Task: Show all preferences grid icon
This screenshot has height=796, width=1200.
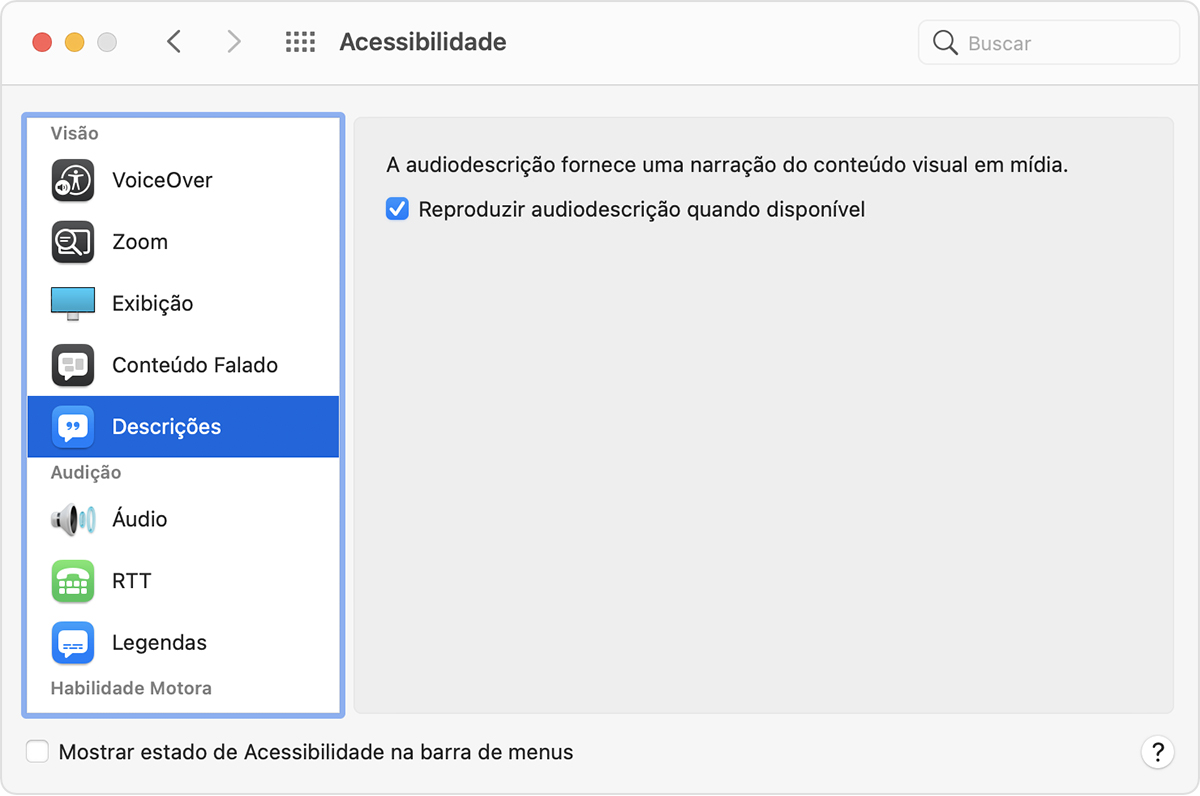Action: point(300,42)
